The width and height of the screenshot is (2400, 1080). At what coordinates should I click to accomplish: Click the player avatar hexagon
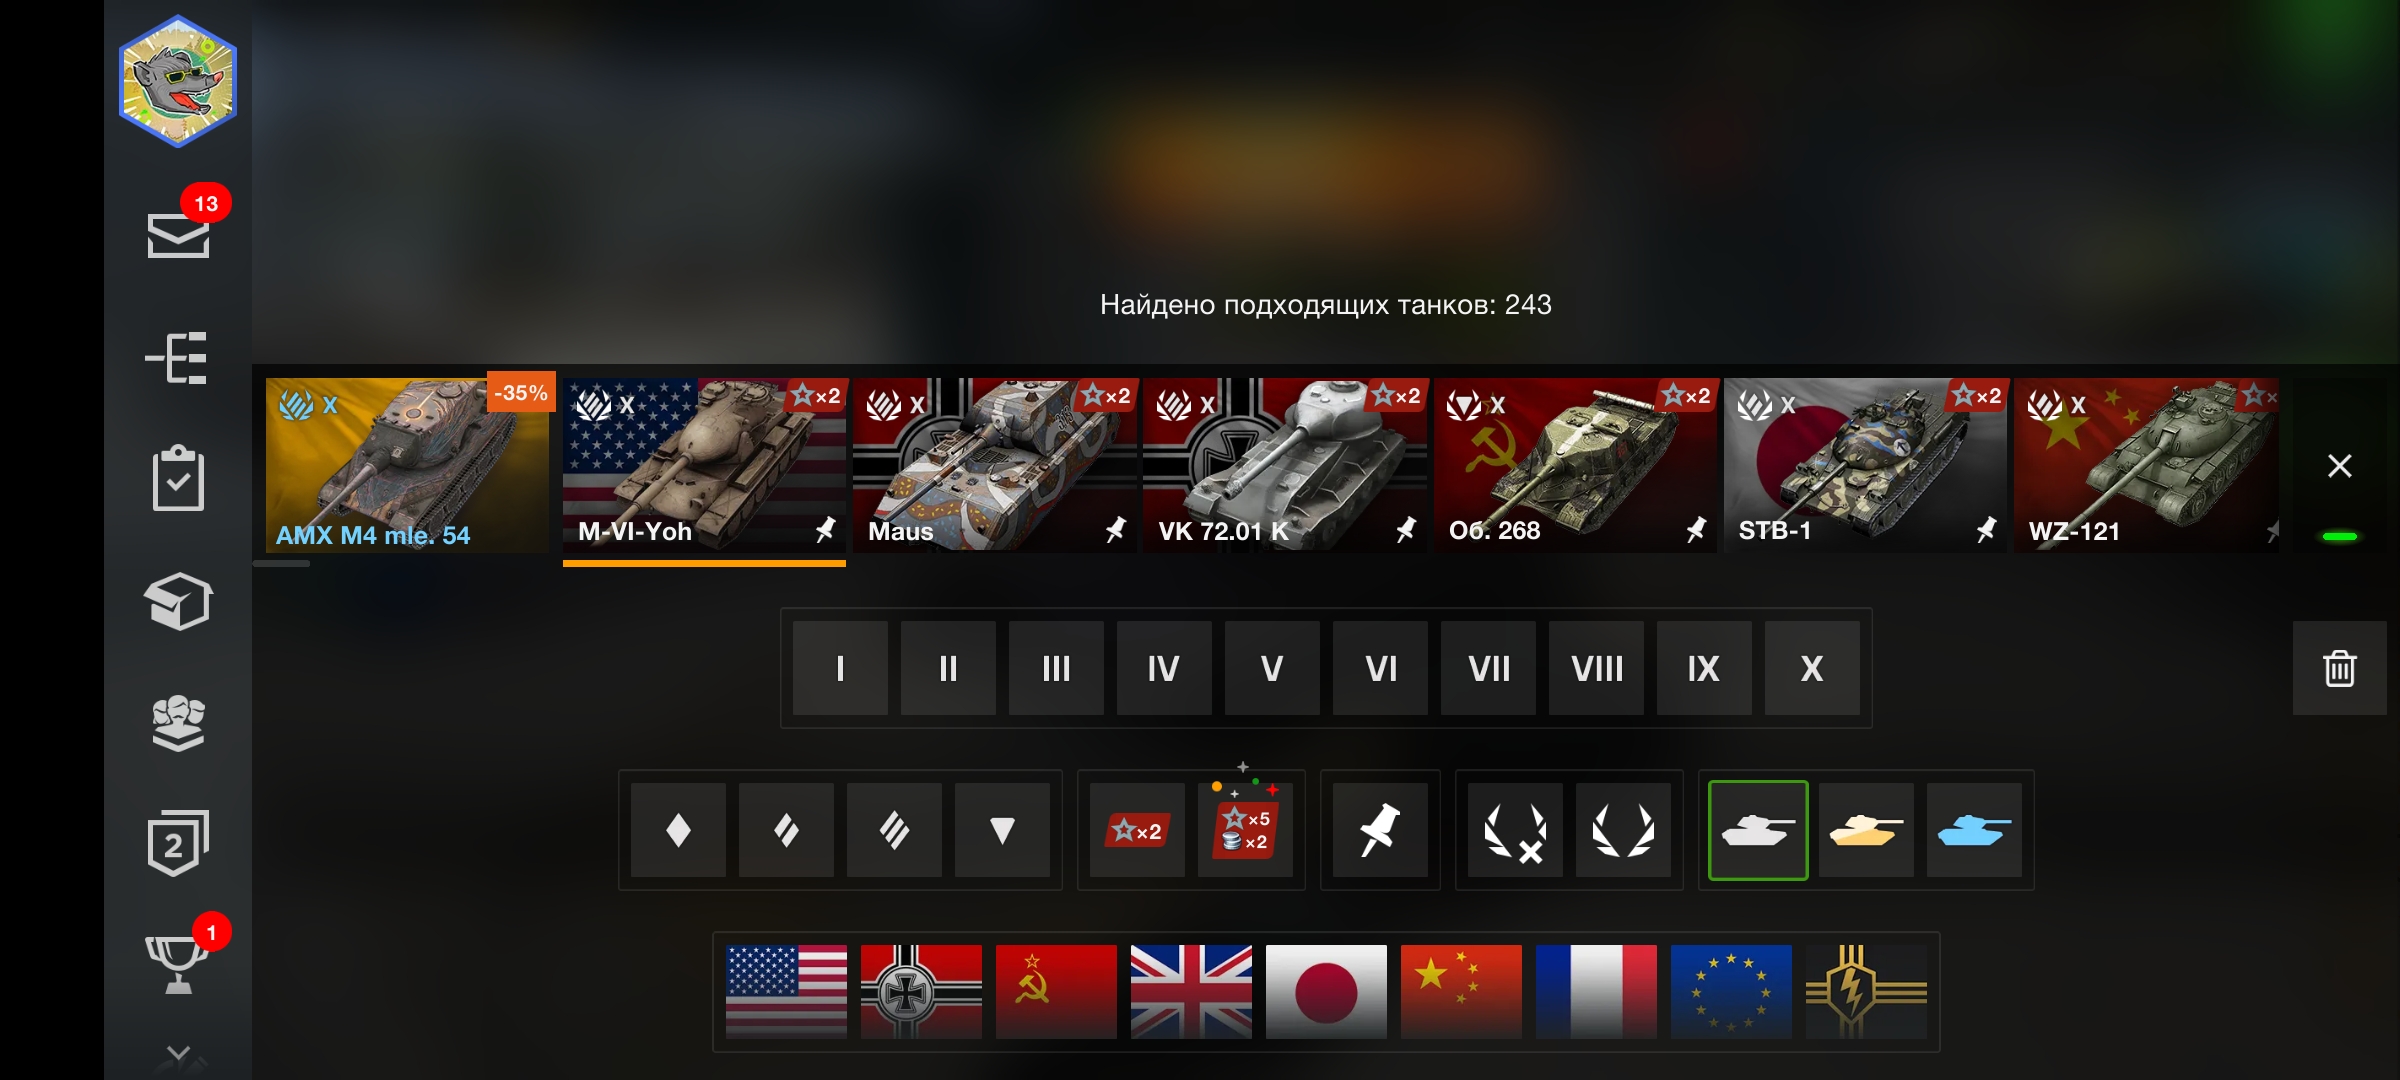click(178, 81)
